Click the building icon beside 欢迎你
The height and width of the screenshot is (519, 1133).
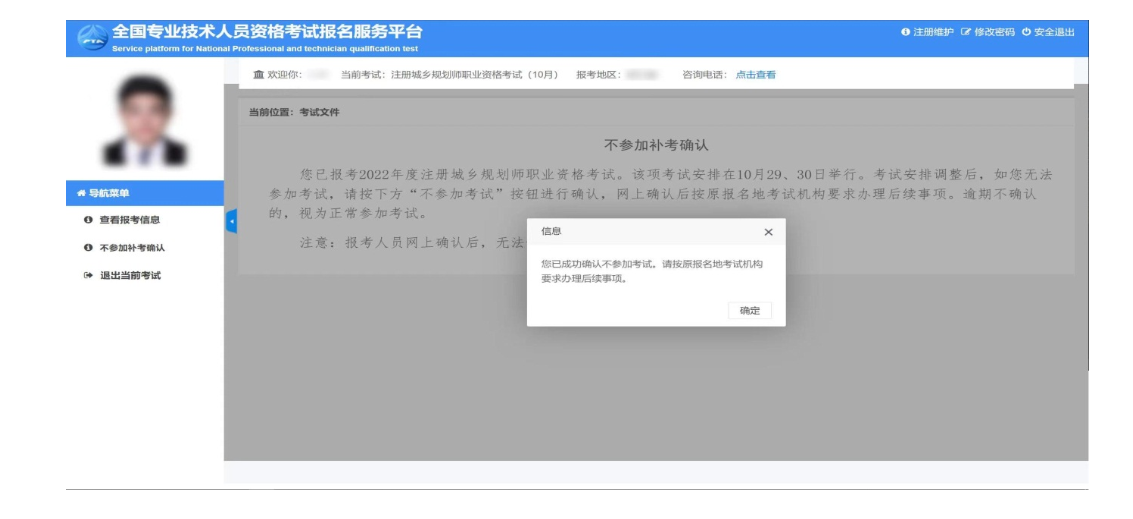[x=259, y=74]
